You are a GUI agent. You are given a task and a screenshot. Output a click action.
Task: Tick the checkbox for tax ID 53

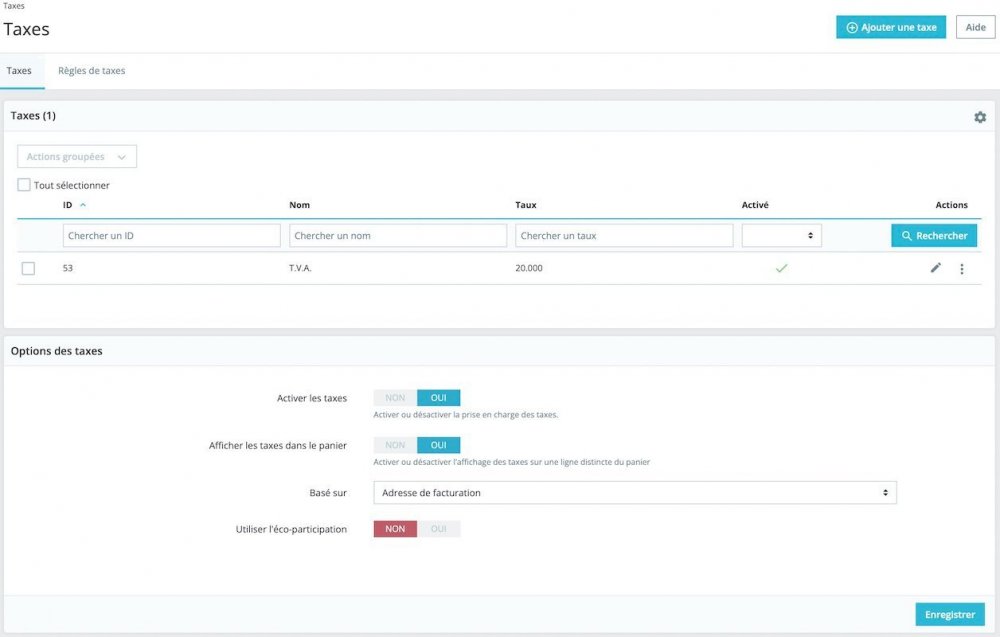(x=28, y=268)
